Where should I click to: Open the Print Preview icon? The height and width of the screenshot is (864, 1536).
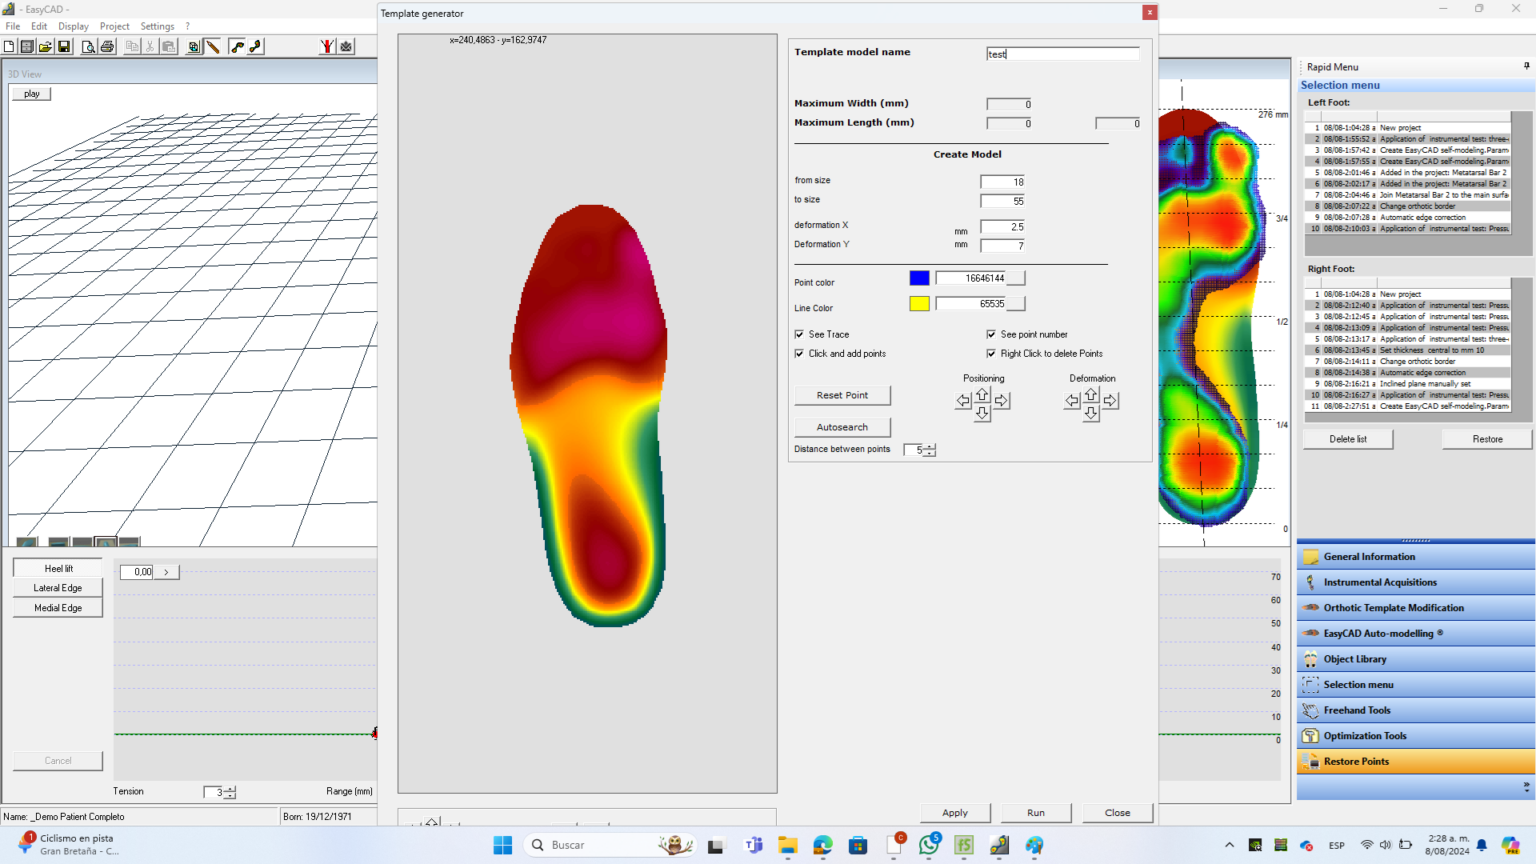click(x=89, y=46)
